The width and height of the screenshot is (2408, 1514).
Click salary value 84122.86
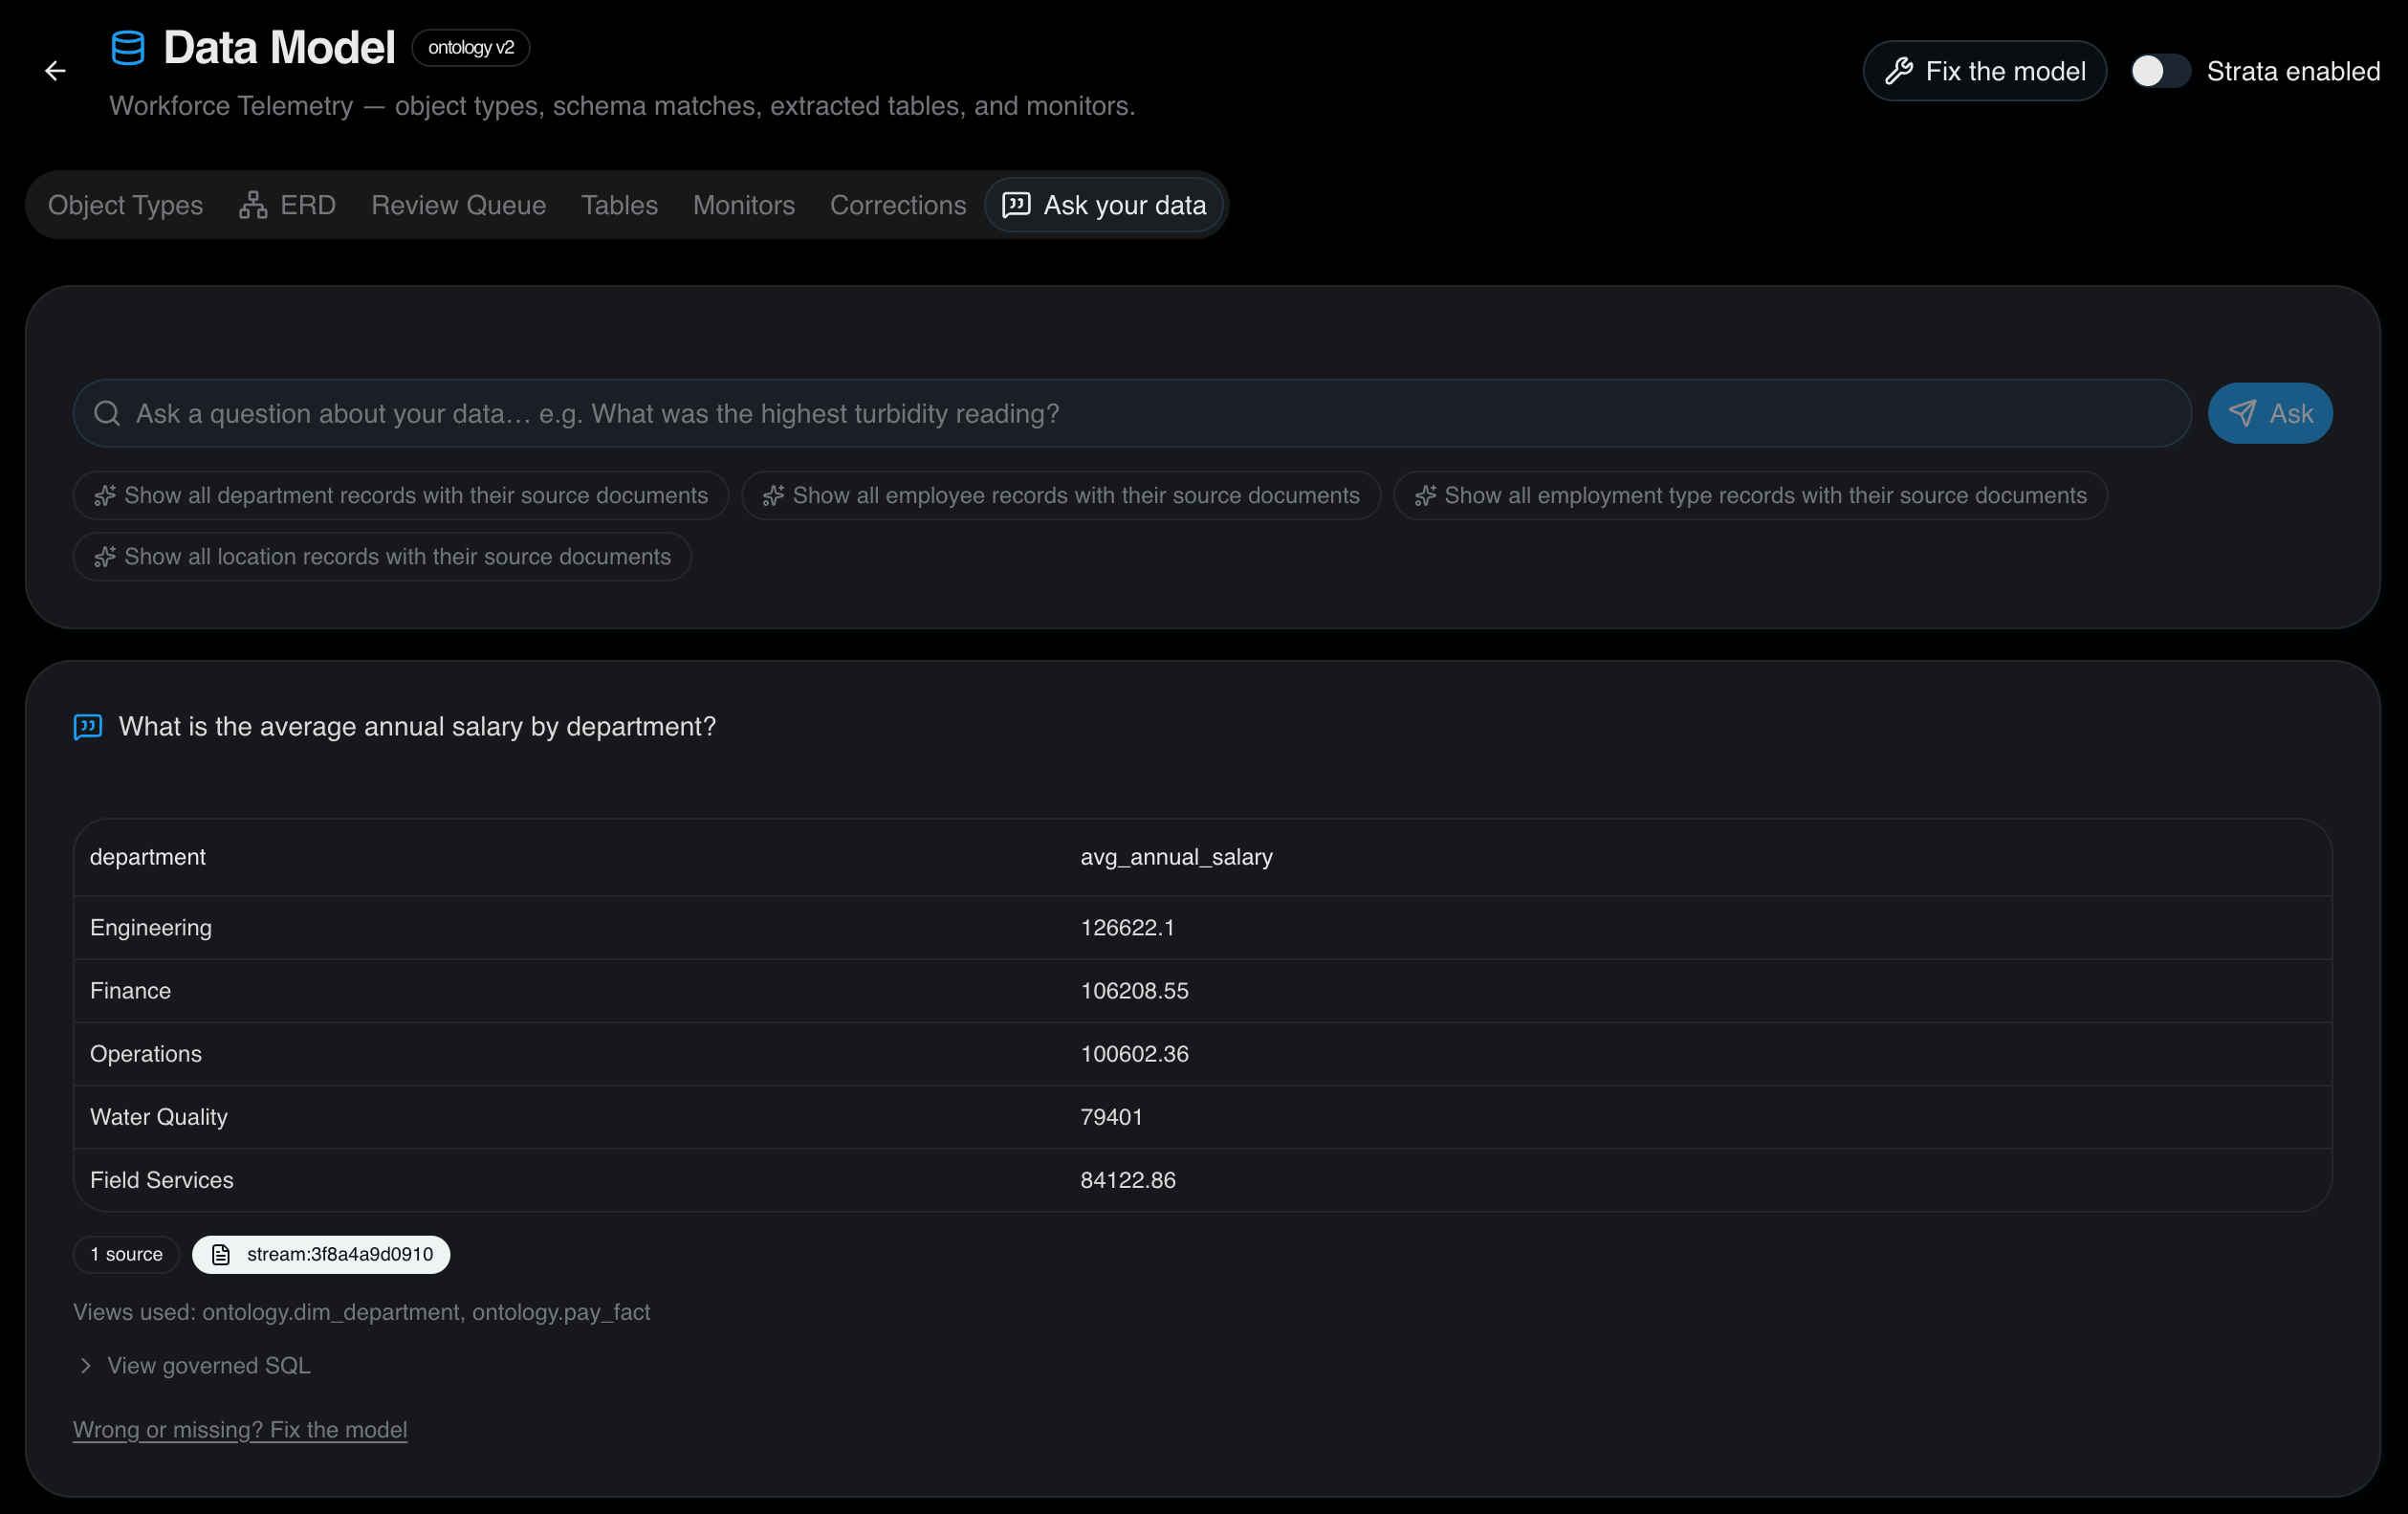(x=1127, y=1180)
